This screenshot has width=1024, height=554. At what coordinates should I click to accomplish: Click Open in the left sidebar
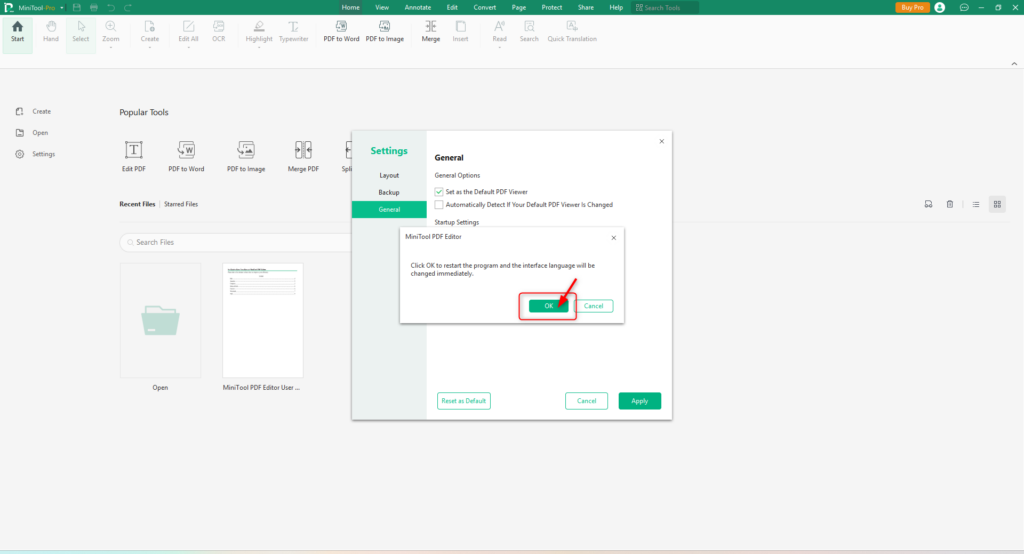(x=33, y=133)
